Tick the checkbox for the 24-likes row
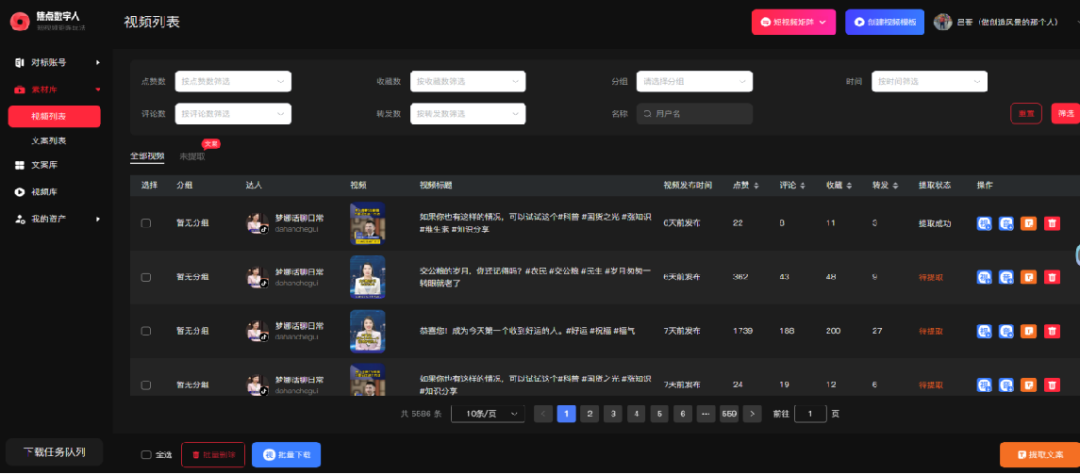The image size is (1080, 474). pyautogui.click(x=146, y=384)
